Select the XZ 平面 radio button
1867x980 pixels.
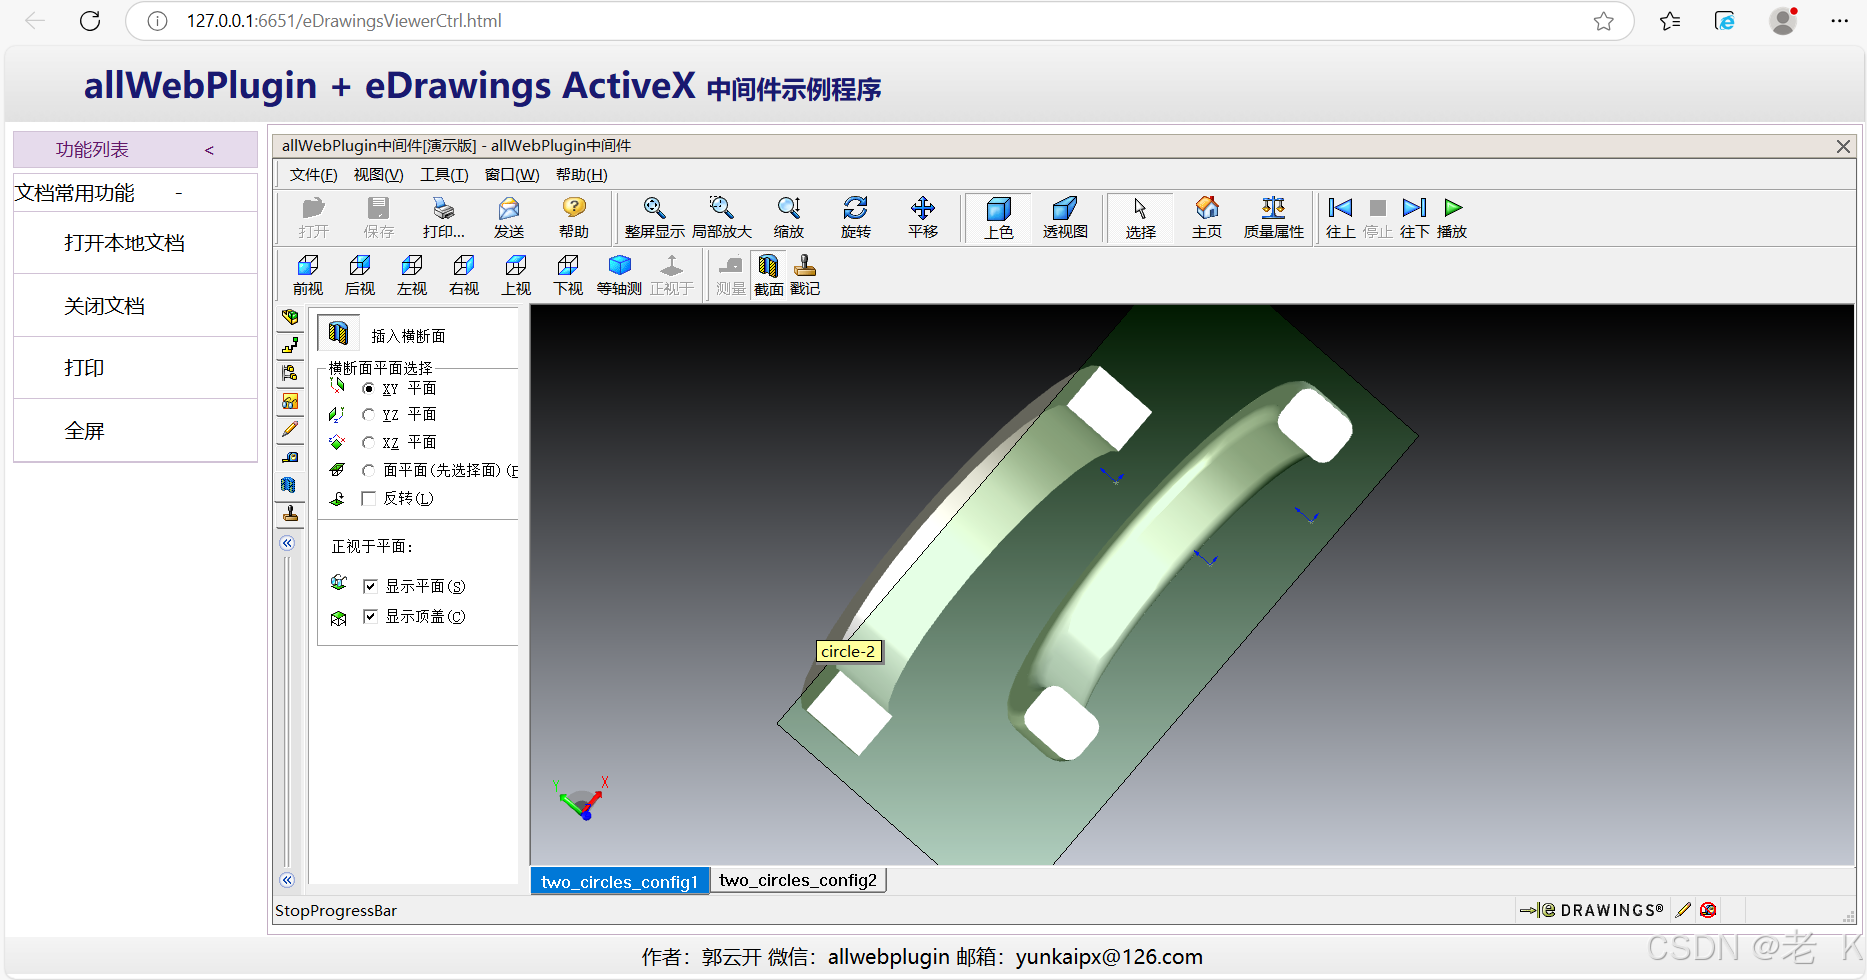pyautogui.click(x=368, y=442)
